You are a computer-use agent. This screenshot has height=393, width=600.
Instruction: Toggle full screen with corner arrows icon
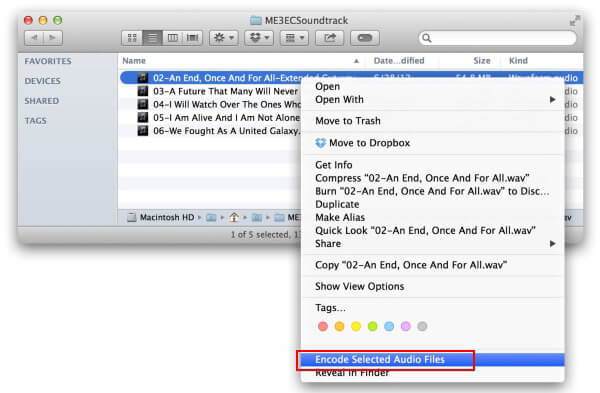tap(575, 20)
